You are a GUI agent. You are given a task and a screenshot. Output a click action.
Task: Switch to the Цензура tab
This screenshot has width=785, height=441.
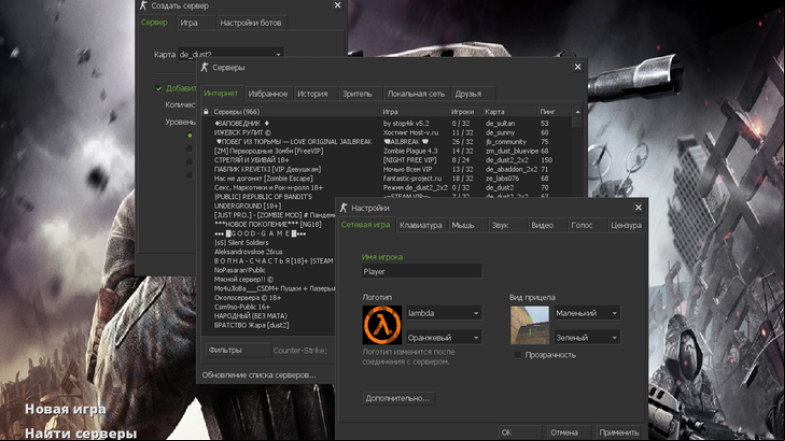coord(626,225)
